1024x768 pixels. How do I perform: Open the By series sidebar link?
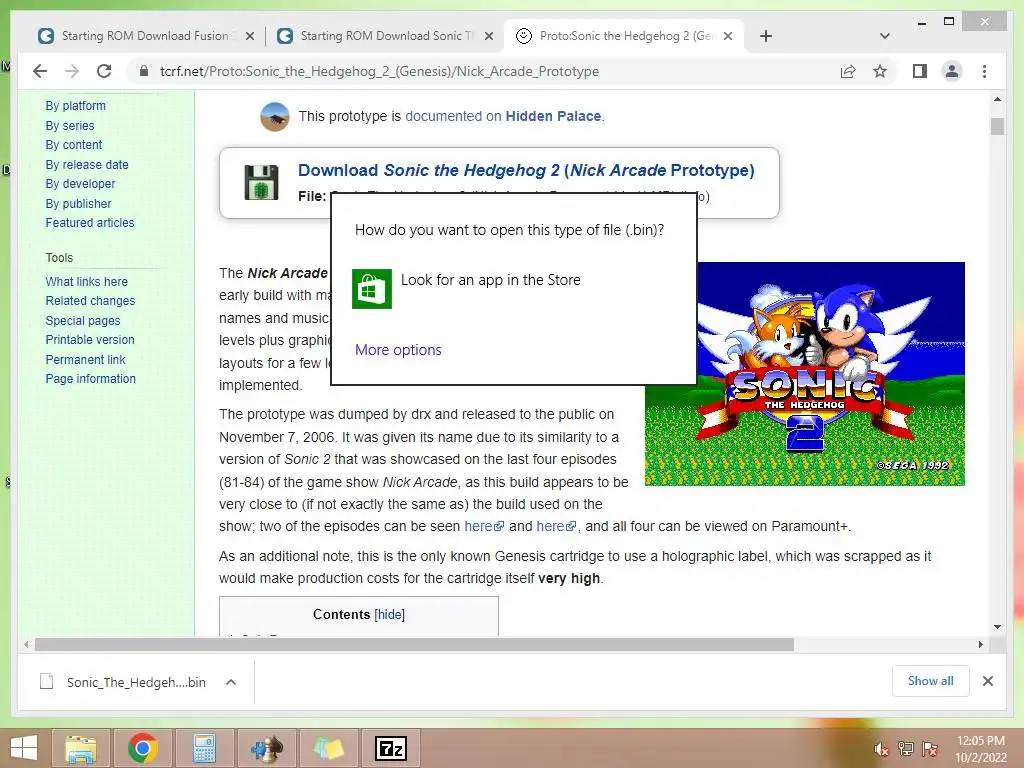[x=69, y=125]
